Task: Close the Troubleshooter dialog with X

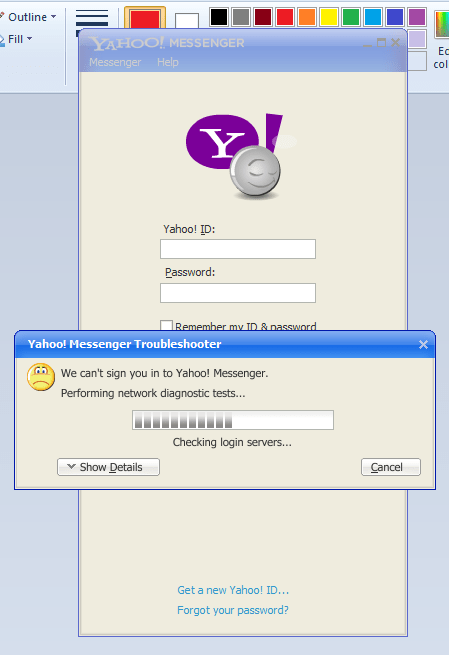Action: click(x=423, y=344)
